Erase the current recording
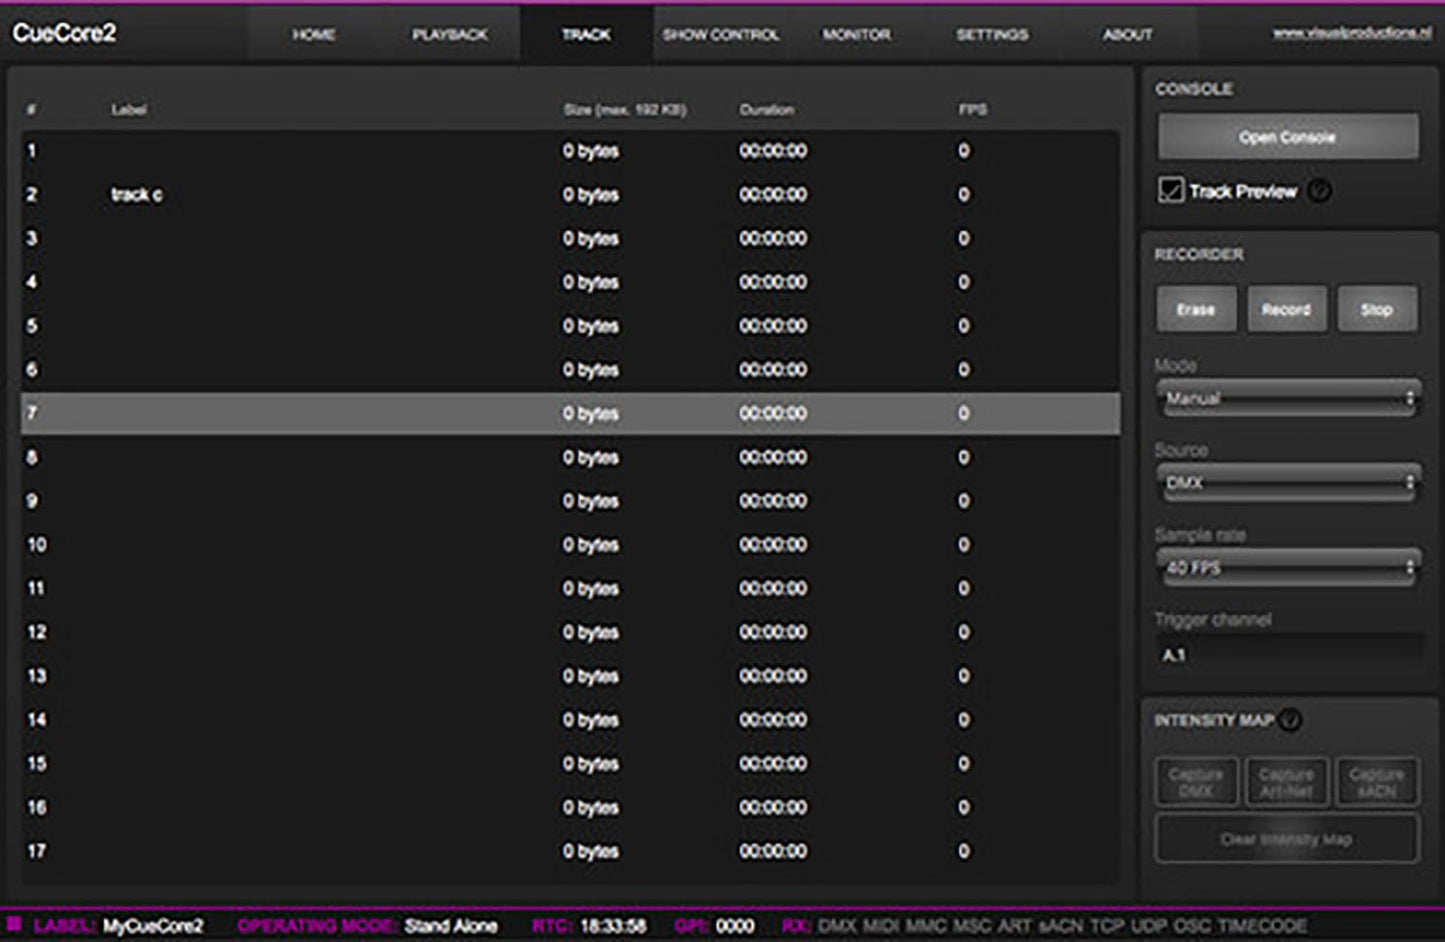 tap(1196, 309)
